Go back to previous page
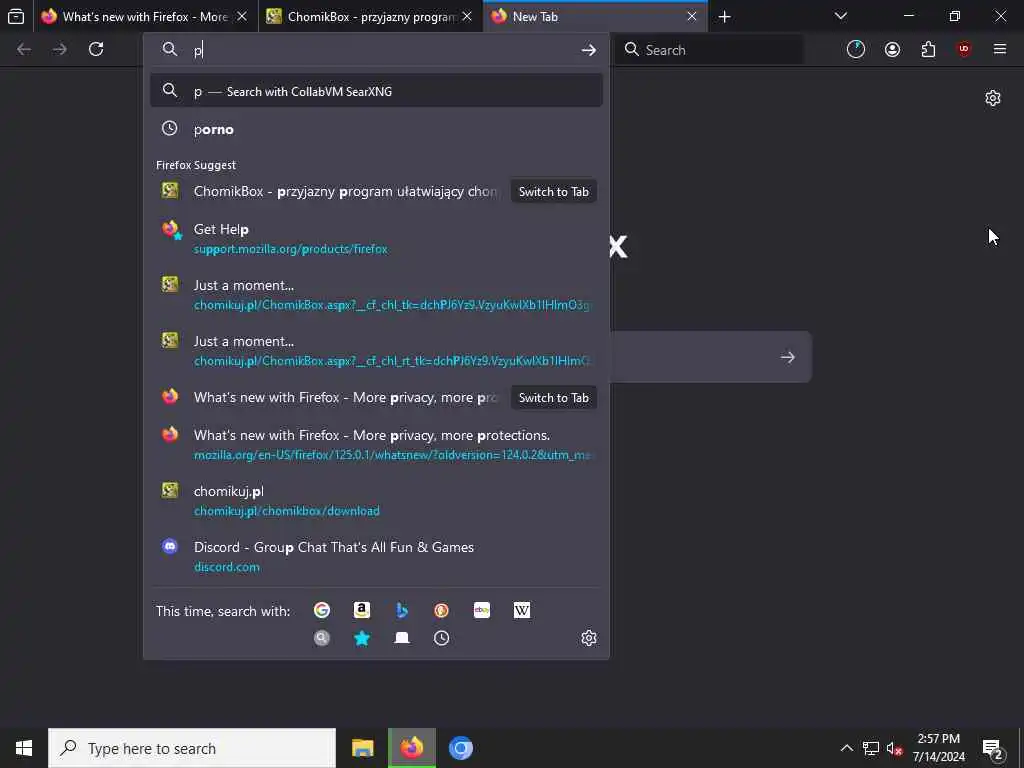The height and width of the screenshot is (768, 1024). (24, 49)
